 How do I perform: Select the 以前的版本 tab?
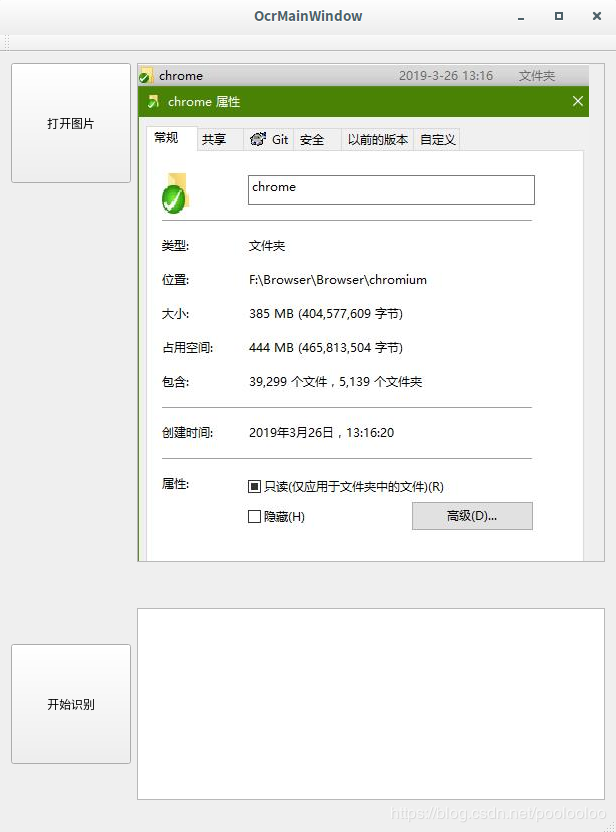377,140
